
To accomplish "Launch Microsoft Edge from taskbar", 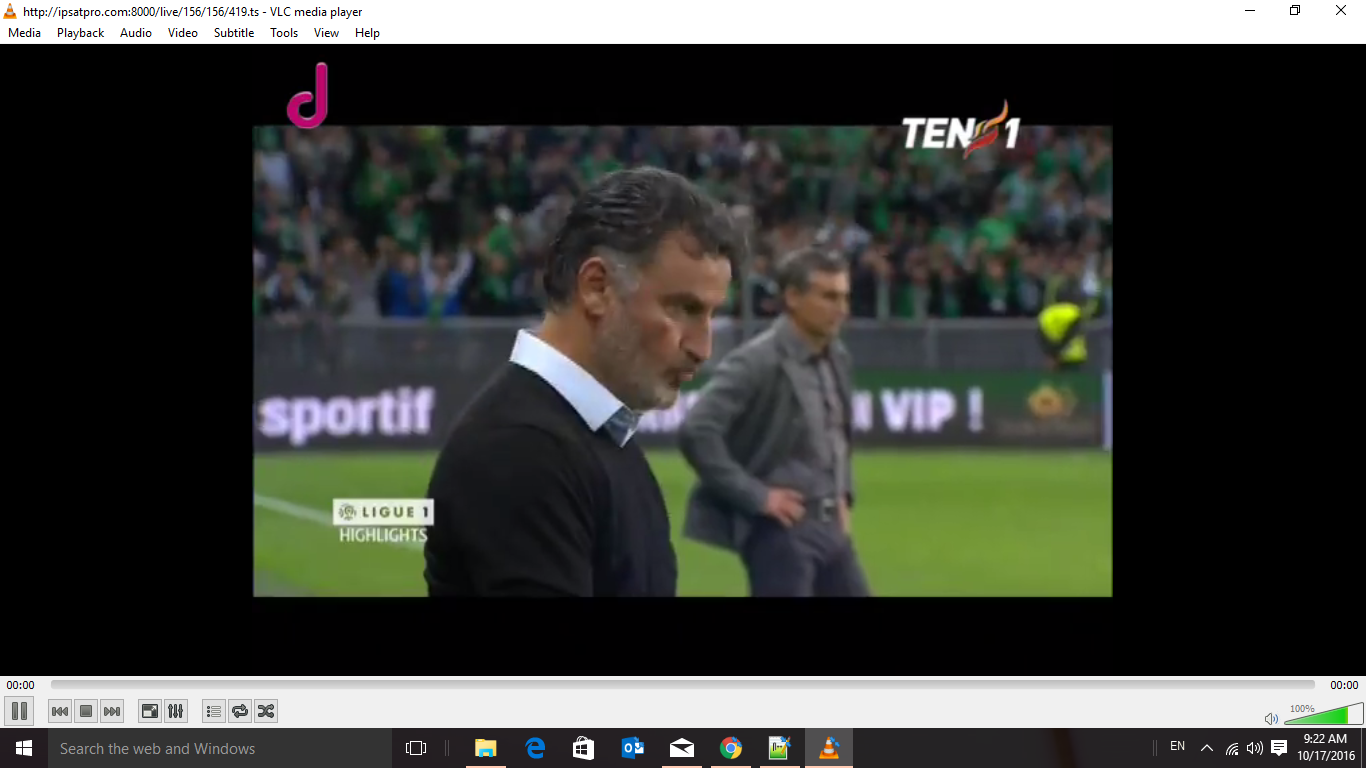I will [x=535, y=748].
